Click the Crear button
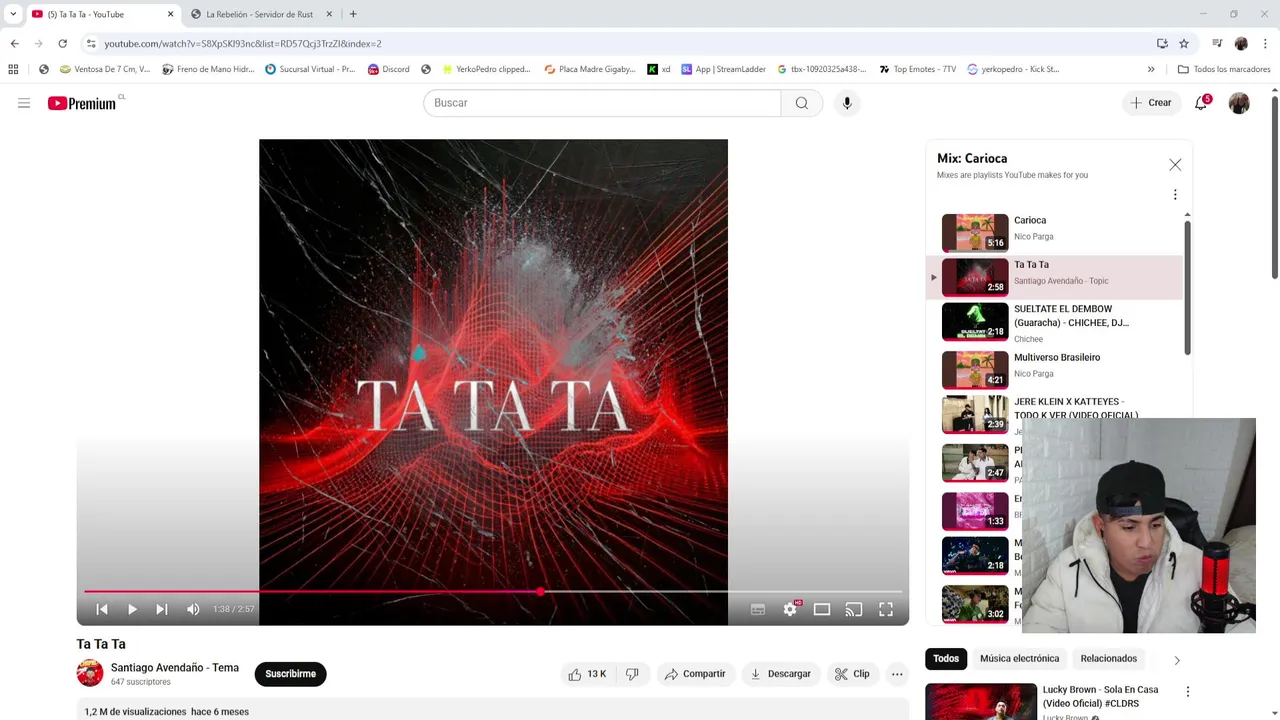 tap(1151, 103)
